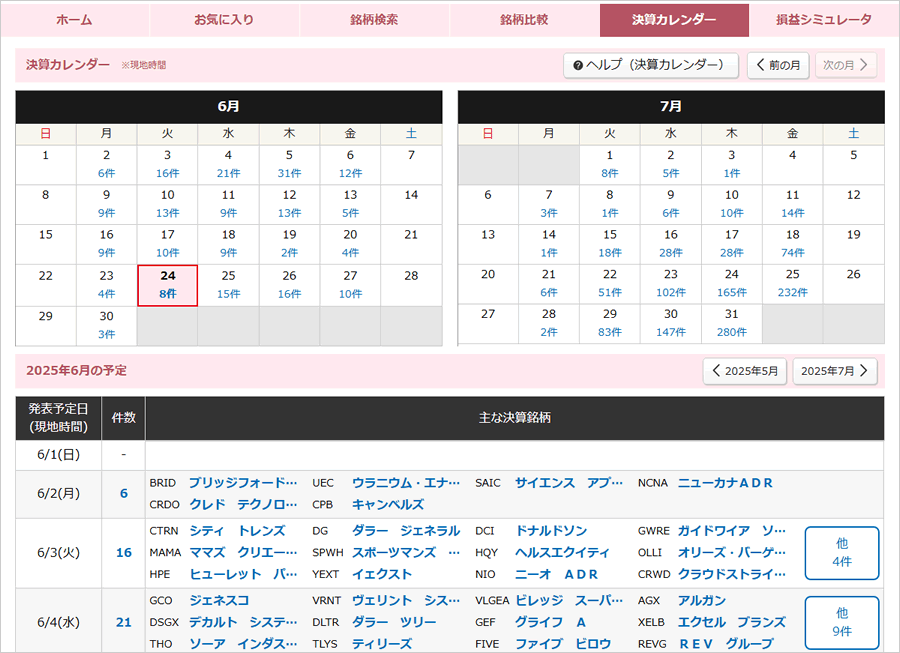Open July 11 earnings 14件
The width and height of the screenshot is (900, 653).
tap(793, 213)
